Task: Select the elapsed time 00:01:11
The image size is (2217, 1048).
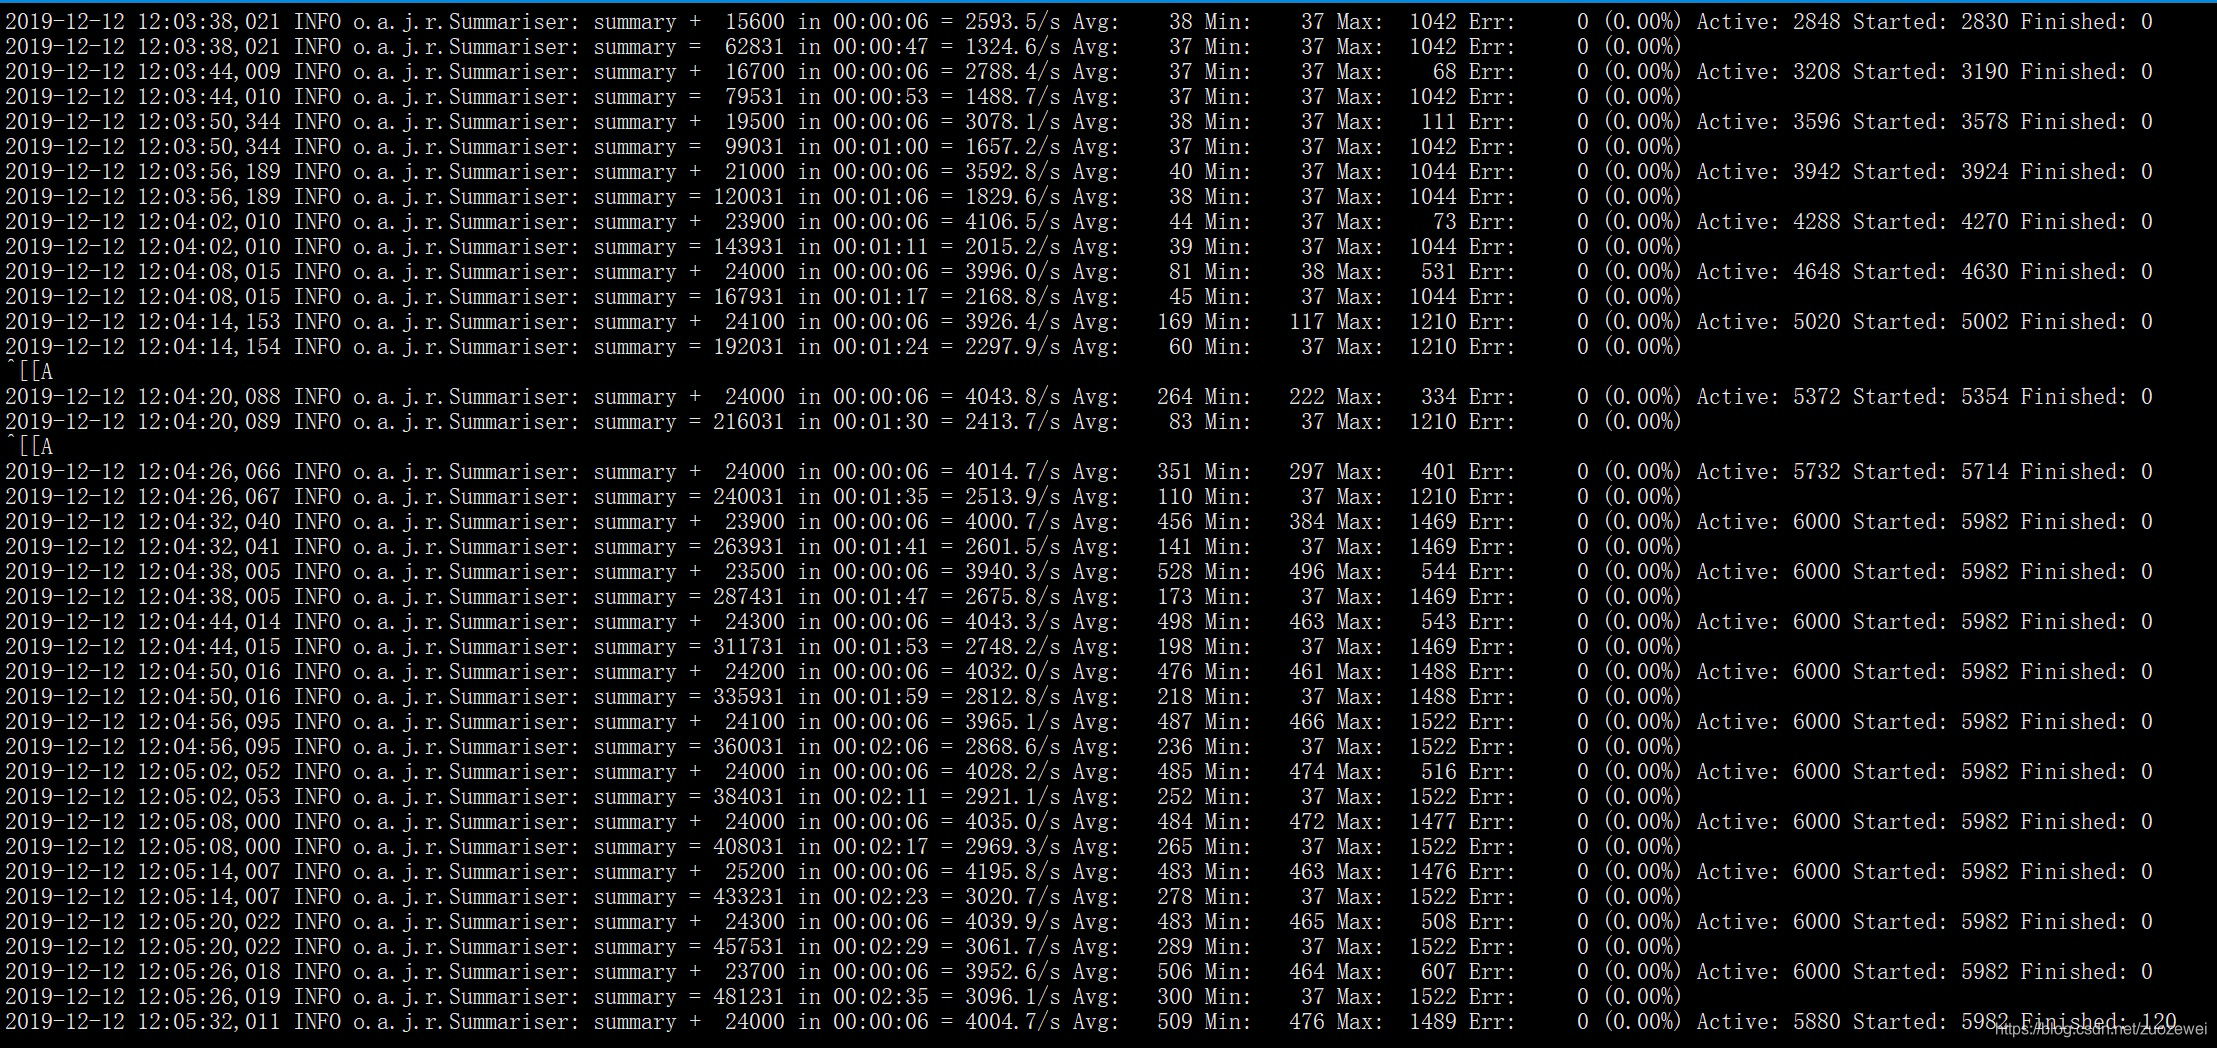Action: click(880, 247)
